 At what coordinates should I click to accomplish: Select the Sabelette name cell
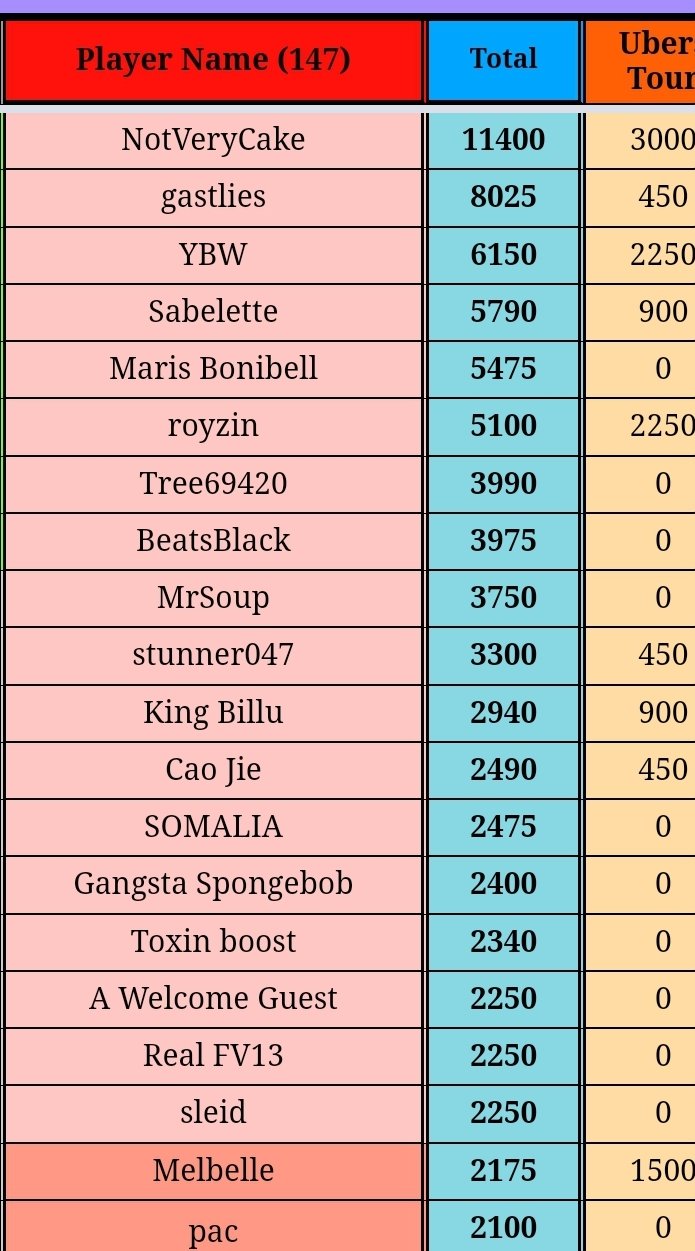coord(213,312)
